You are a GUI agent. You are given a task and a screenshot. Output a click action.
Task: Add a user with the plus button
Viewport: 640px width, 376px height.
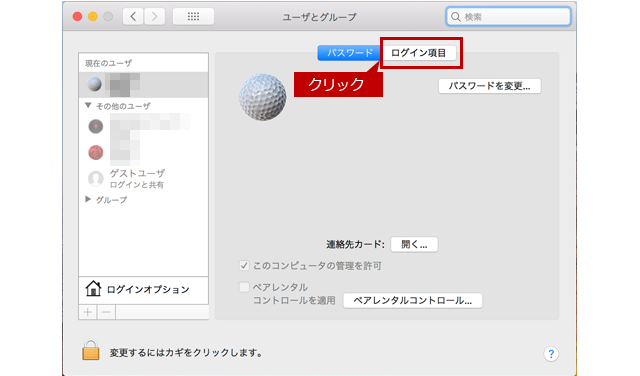(x=88, y=312)
